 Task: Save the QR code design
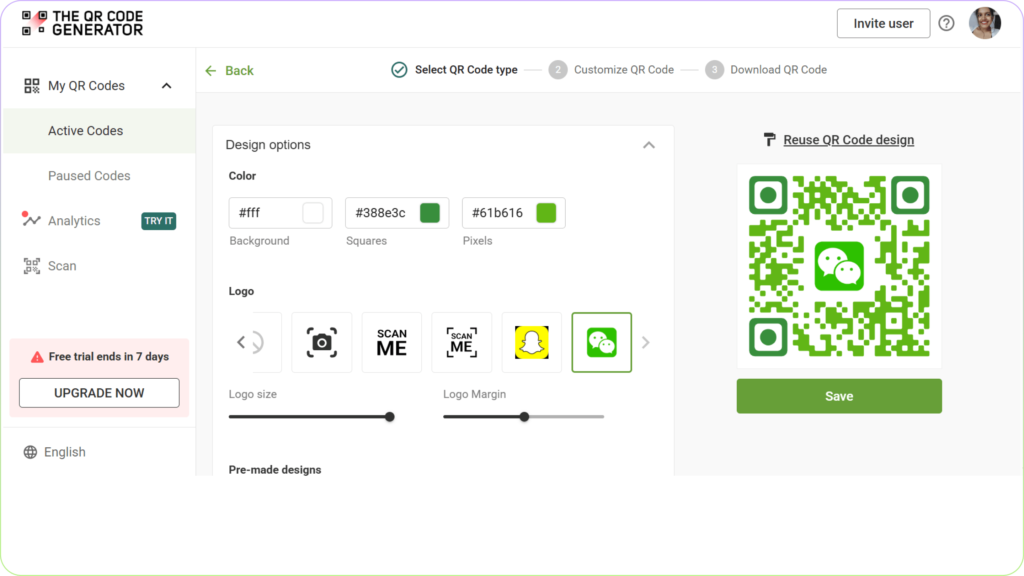(838, 396)
